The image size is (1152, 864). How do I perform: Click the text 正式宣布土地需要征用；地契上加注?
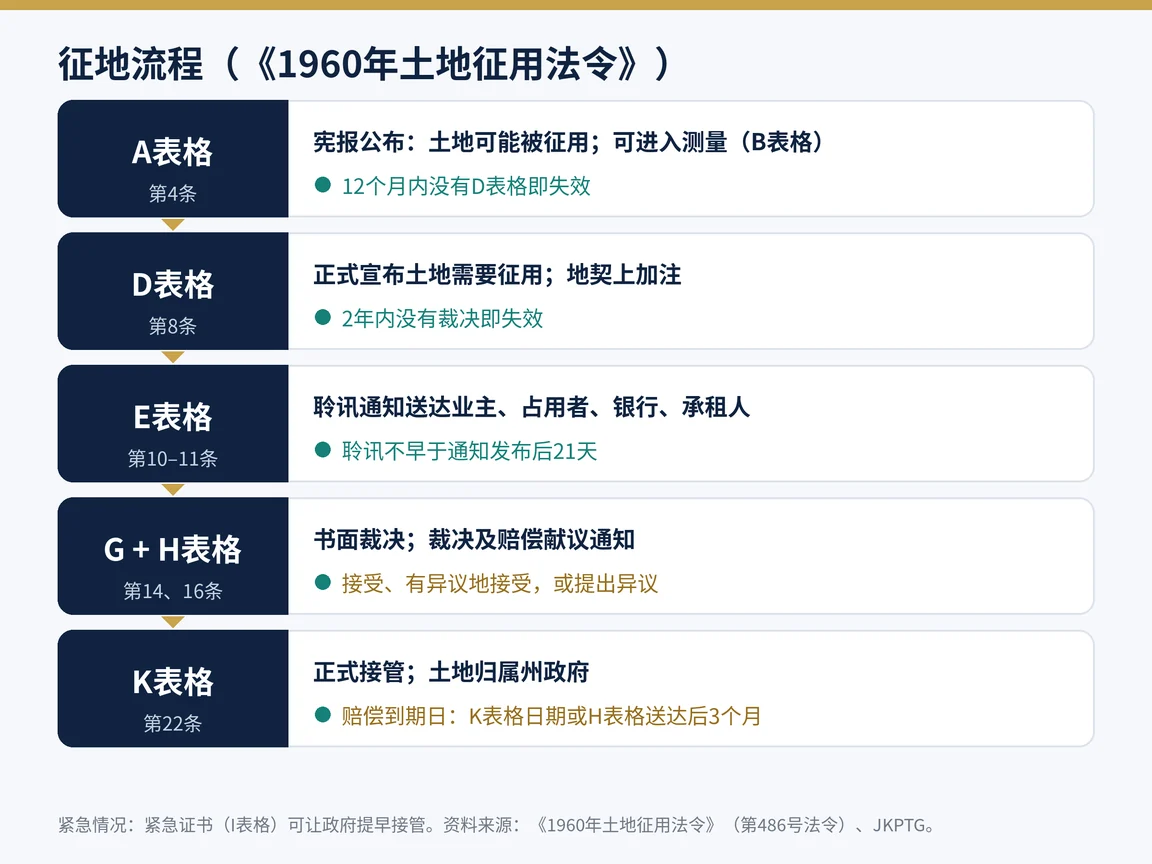coord(497,275)
